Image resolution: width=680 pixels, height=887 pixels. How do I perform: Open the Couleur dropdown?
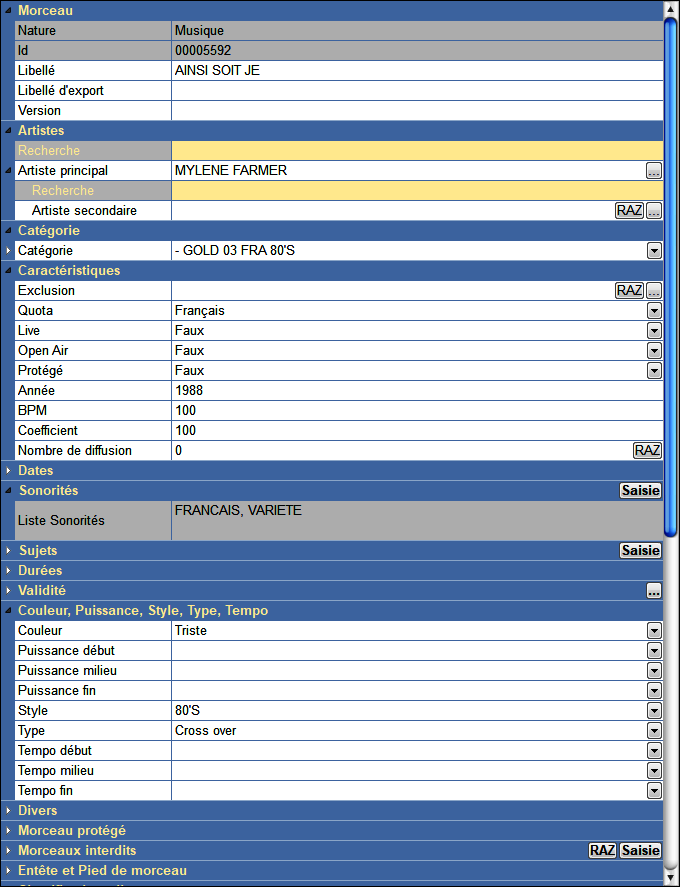coord(654,631)
